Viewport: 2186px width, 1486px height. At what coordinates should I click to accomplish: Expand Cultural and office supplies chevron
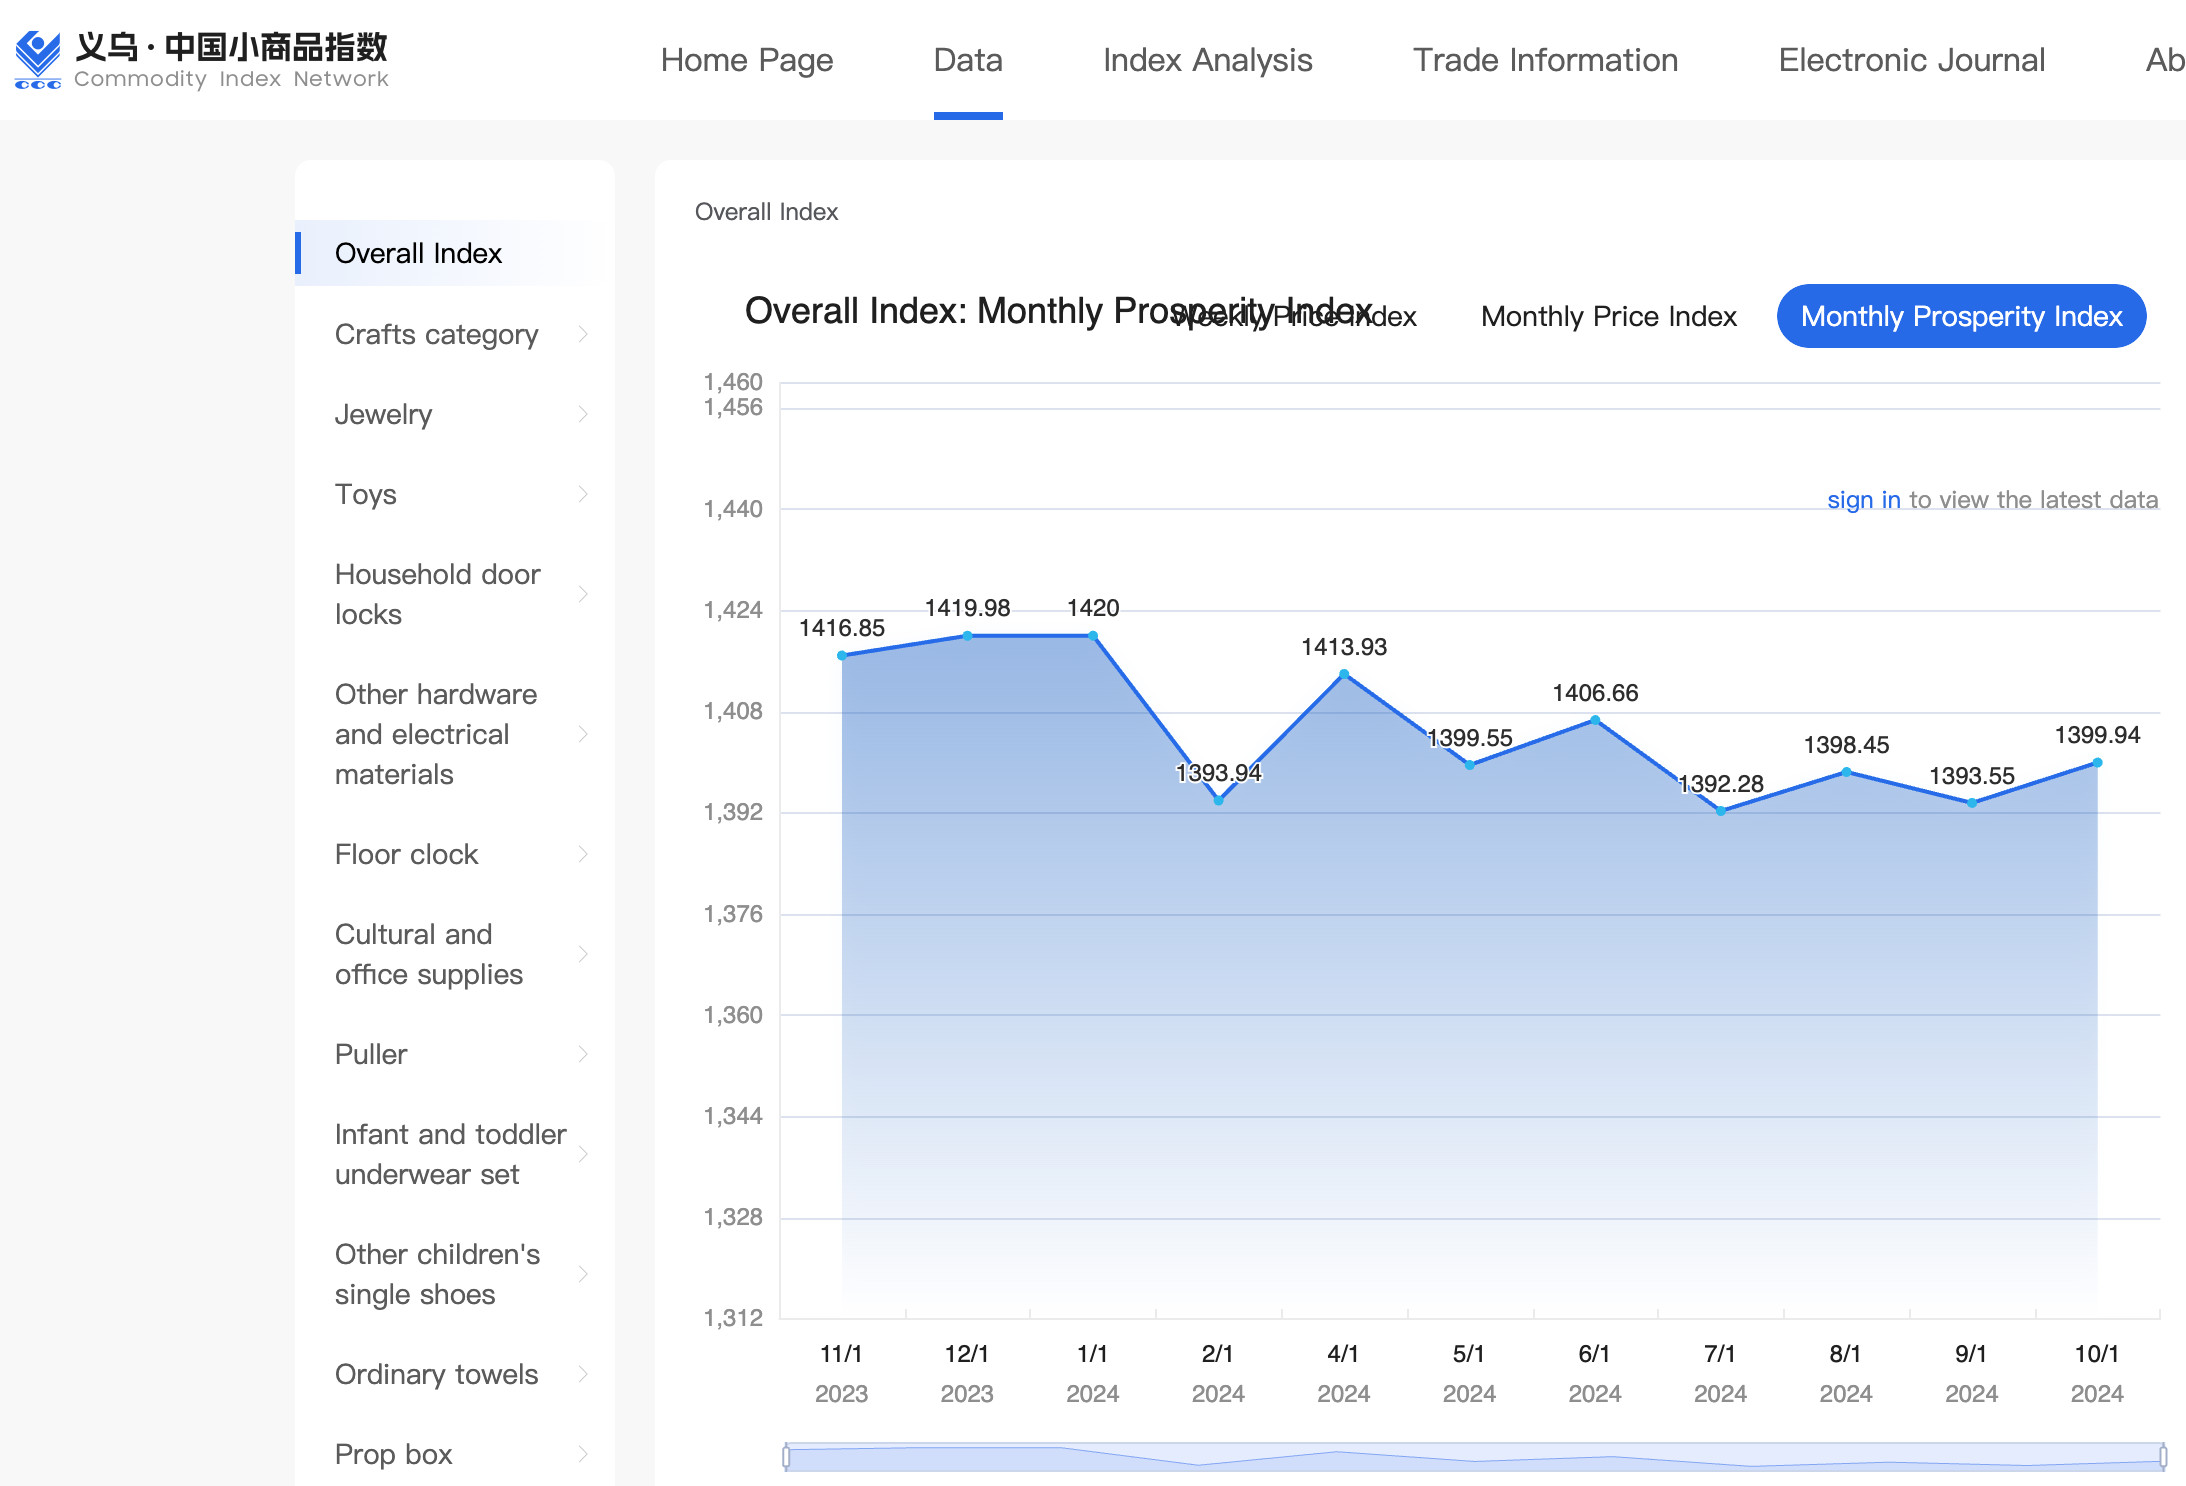tap(583, 954)
